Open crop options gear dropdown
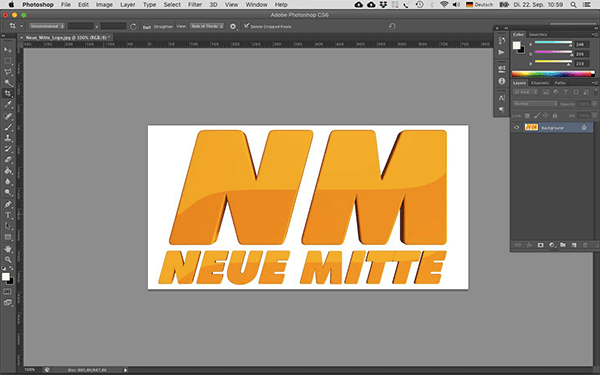This screenshot has width=600, height=375. (233, 26)
